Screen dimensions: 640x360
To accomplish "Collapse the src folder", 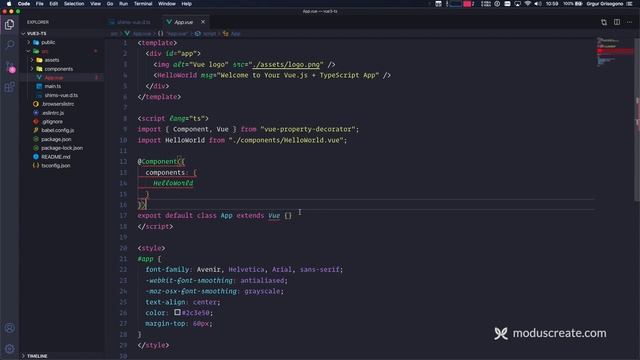I will [x=62, y=51].
